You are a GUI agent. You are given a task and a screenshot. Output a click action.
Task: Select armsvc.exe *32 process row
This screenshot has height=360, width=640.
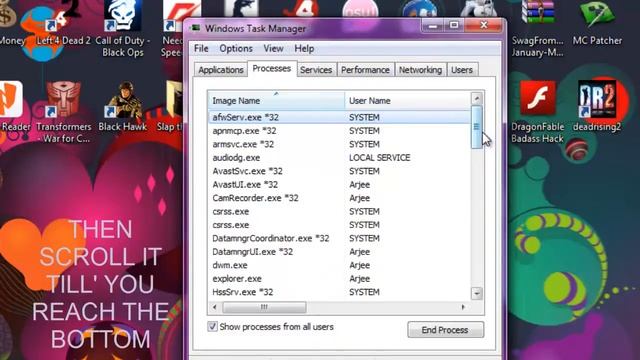point(340,144)
